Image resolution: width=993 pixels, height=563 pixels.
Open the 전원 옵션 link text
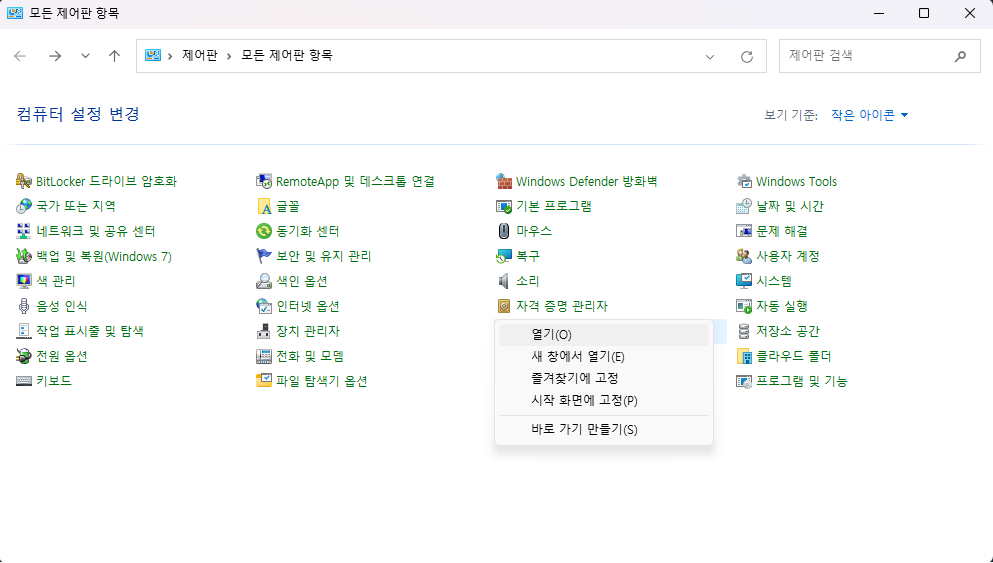[x=61, y=357]
